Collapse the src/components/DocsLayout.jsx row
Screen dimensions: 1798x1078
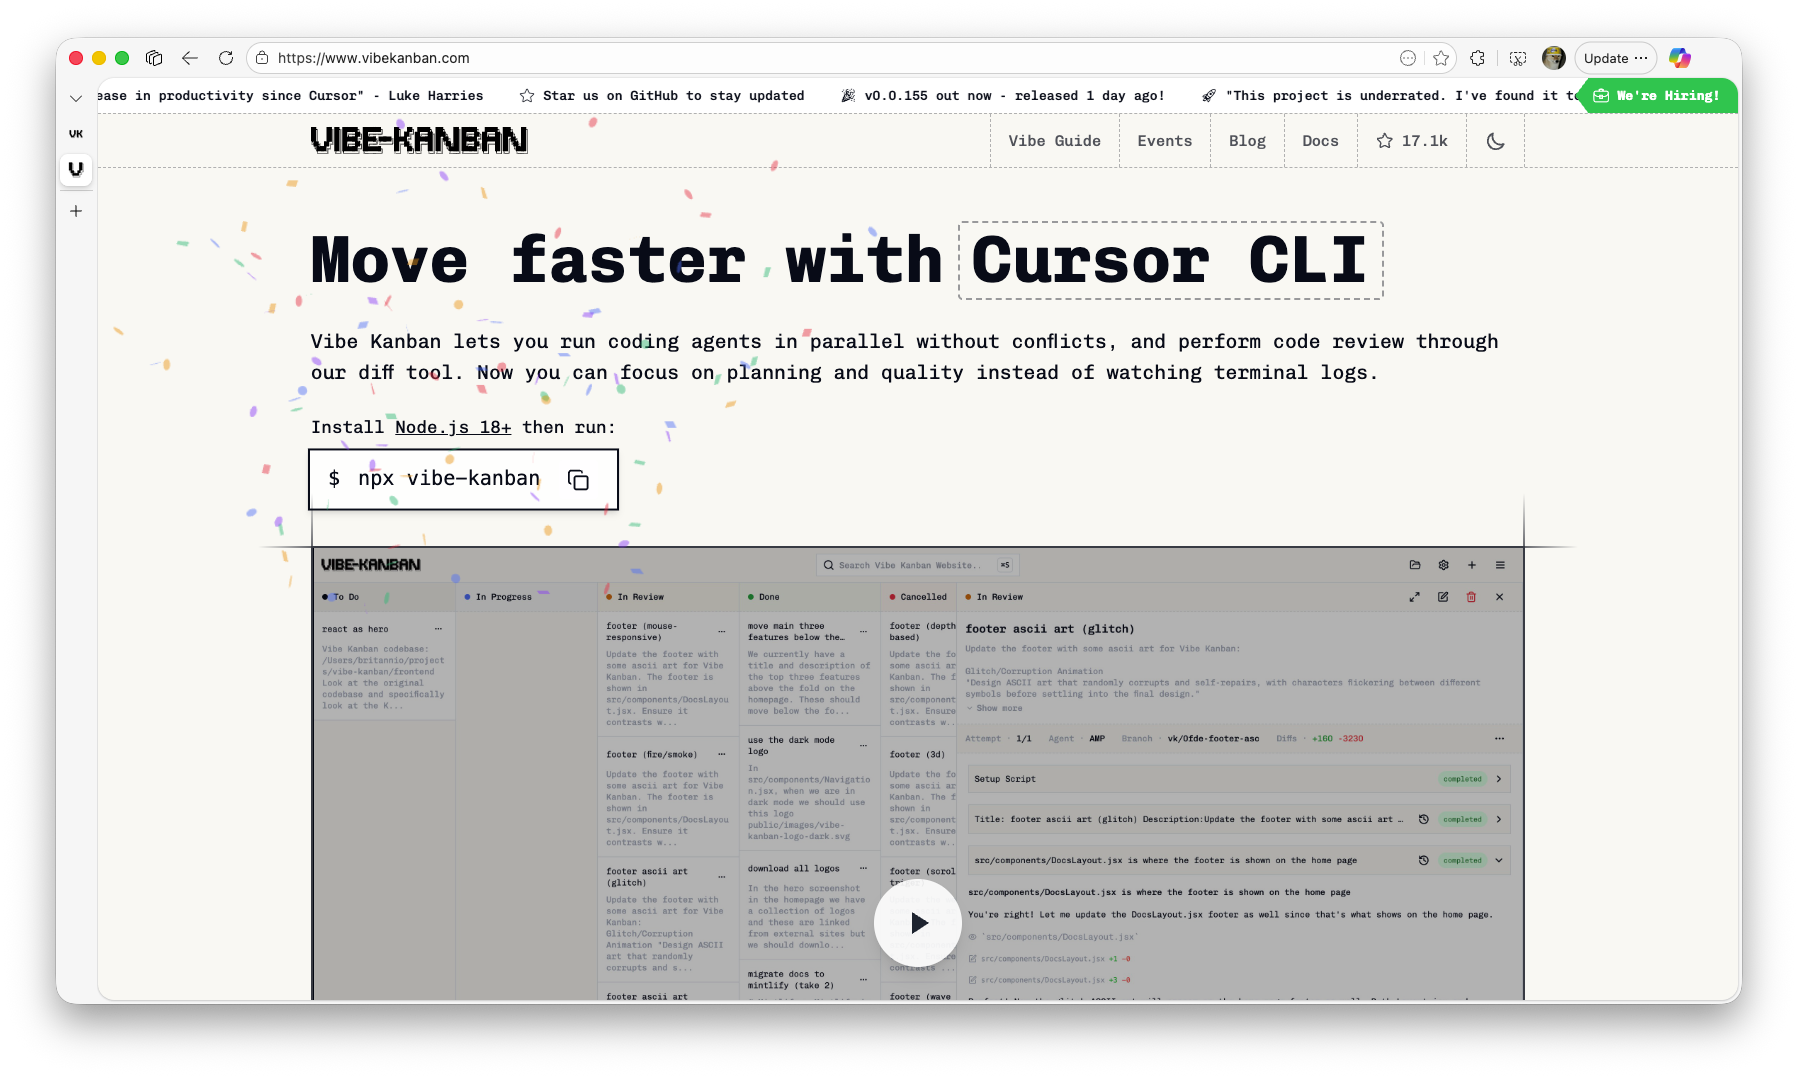click(x=1498, y=860)
